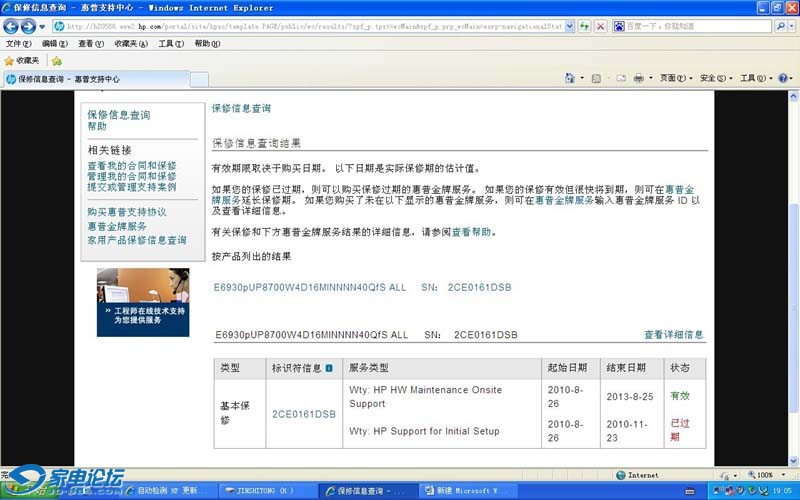Open the 文件(F) menu
This screenshot has height=500, width=800.
pos(18,44)
